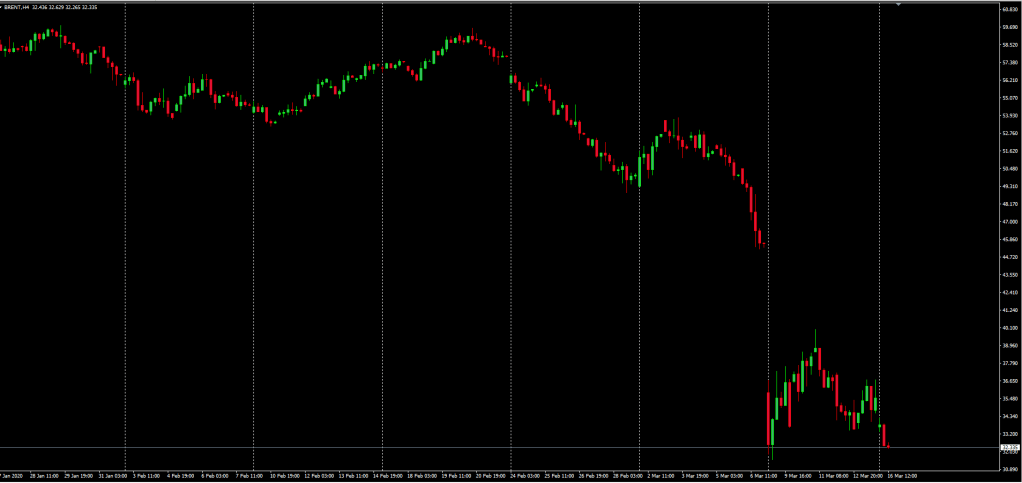
Task: Click the 2 Mar 11:00 time label
Action: pyautogui.click(x=660, y=476)
